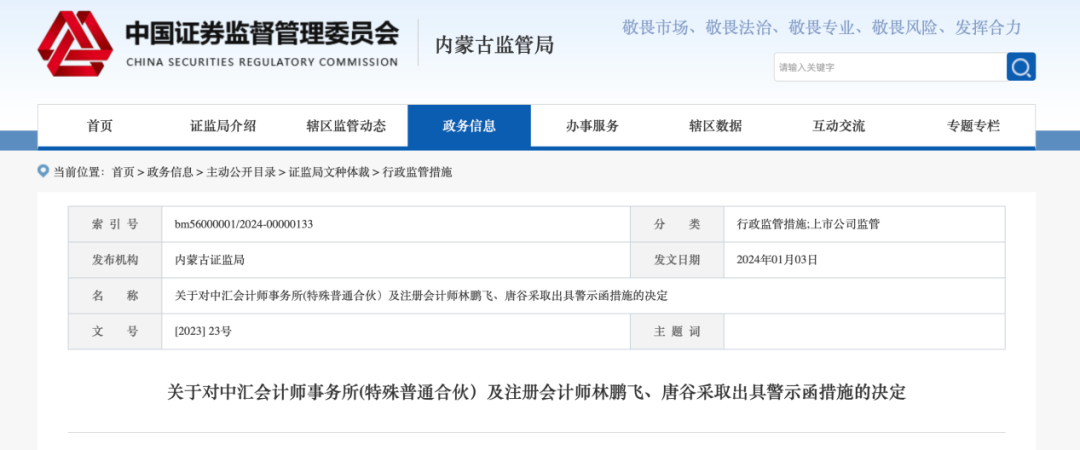Select the 政务信息 navigation tab
Screen dimensions: 1080x450
coord(469,126)
